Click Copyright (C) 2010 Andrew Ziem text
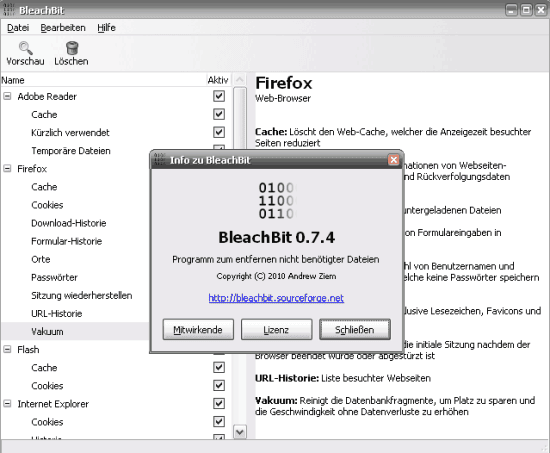The image size is (550, 453). click(276, 276)
